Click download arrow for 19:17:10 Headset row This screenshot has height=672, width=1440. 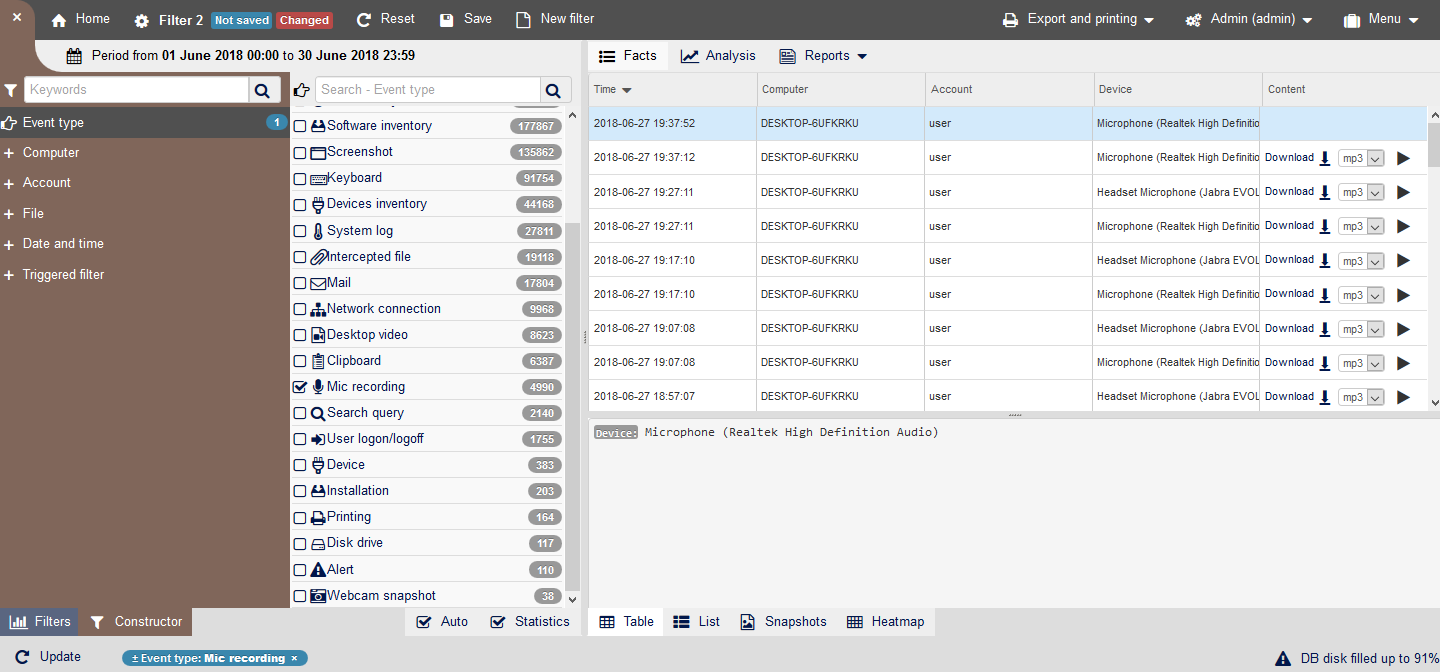[x=1325, y=260]
